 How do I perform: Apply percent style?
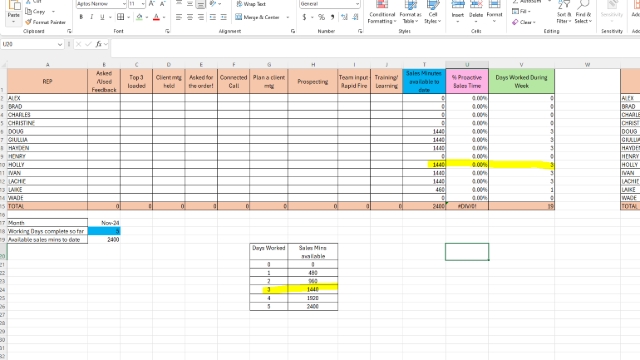coord(322,17)
